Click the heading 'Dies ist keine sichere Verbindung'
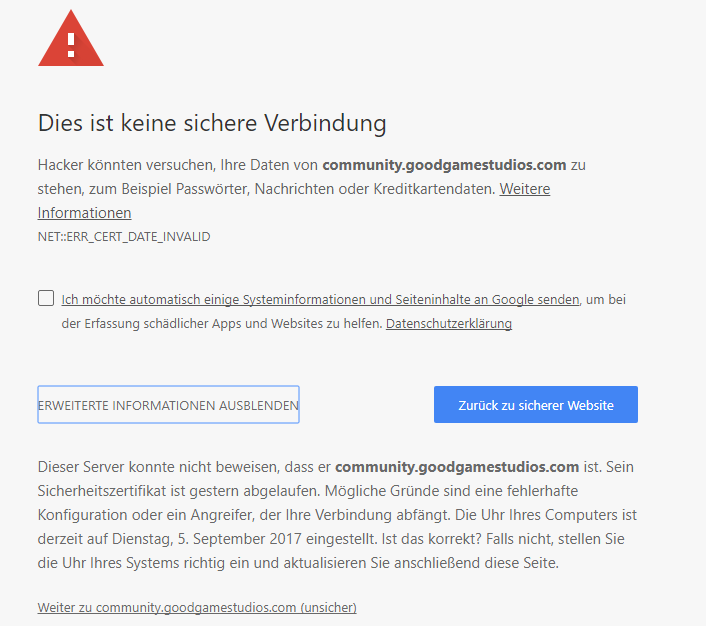 [212, 123]
